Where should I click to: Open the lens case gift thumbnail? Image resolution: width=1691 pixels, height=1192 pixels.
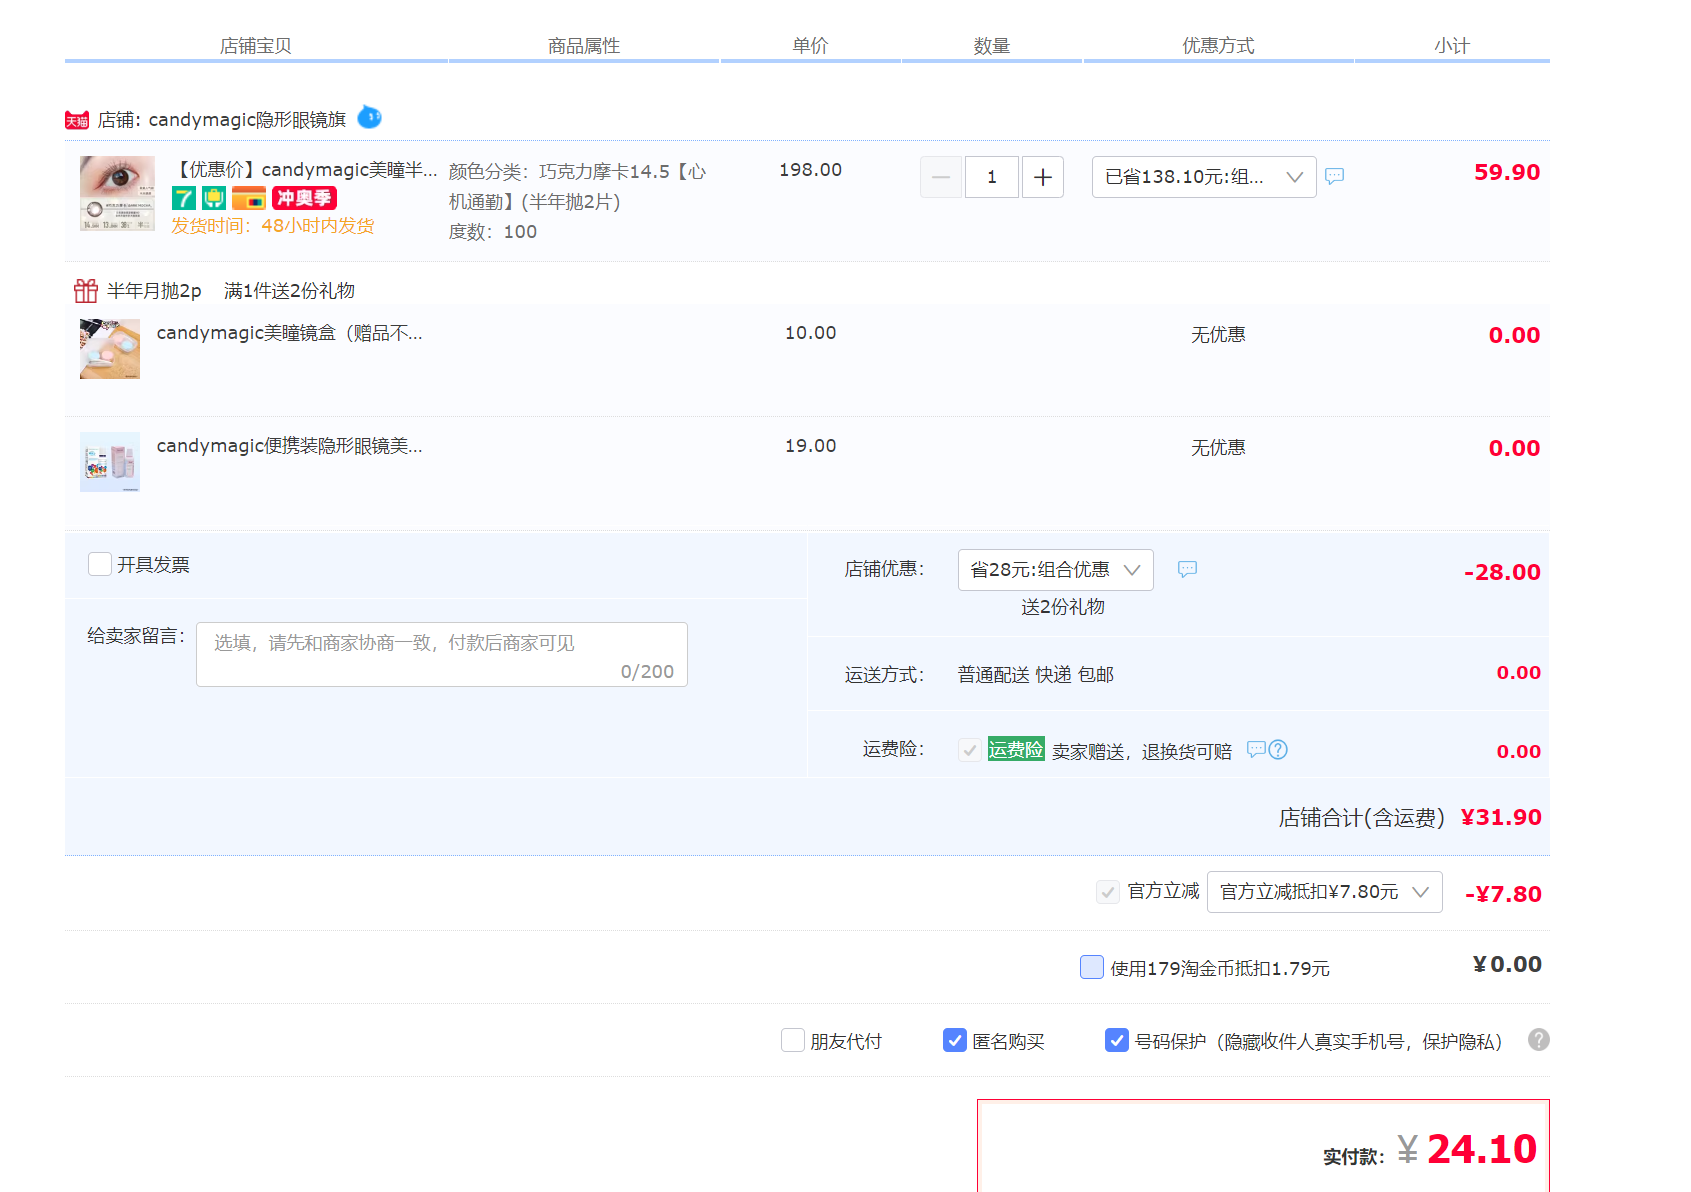110,349
